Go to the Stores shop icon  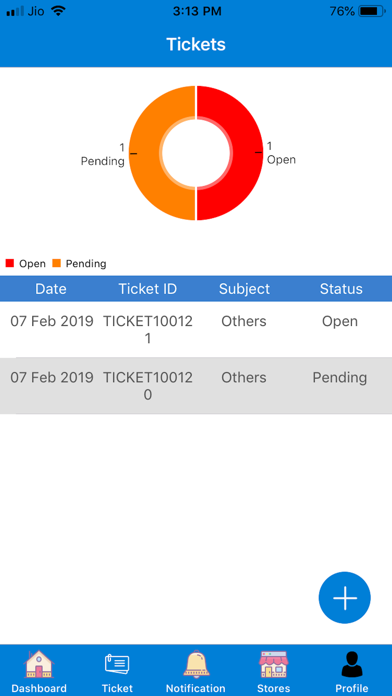pyautogui.click(x=274, y=664)
